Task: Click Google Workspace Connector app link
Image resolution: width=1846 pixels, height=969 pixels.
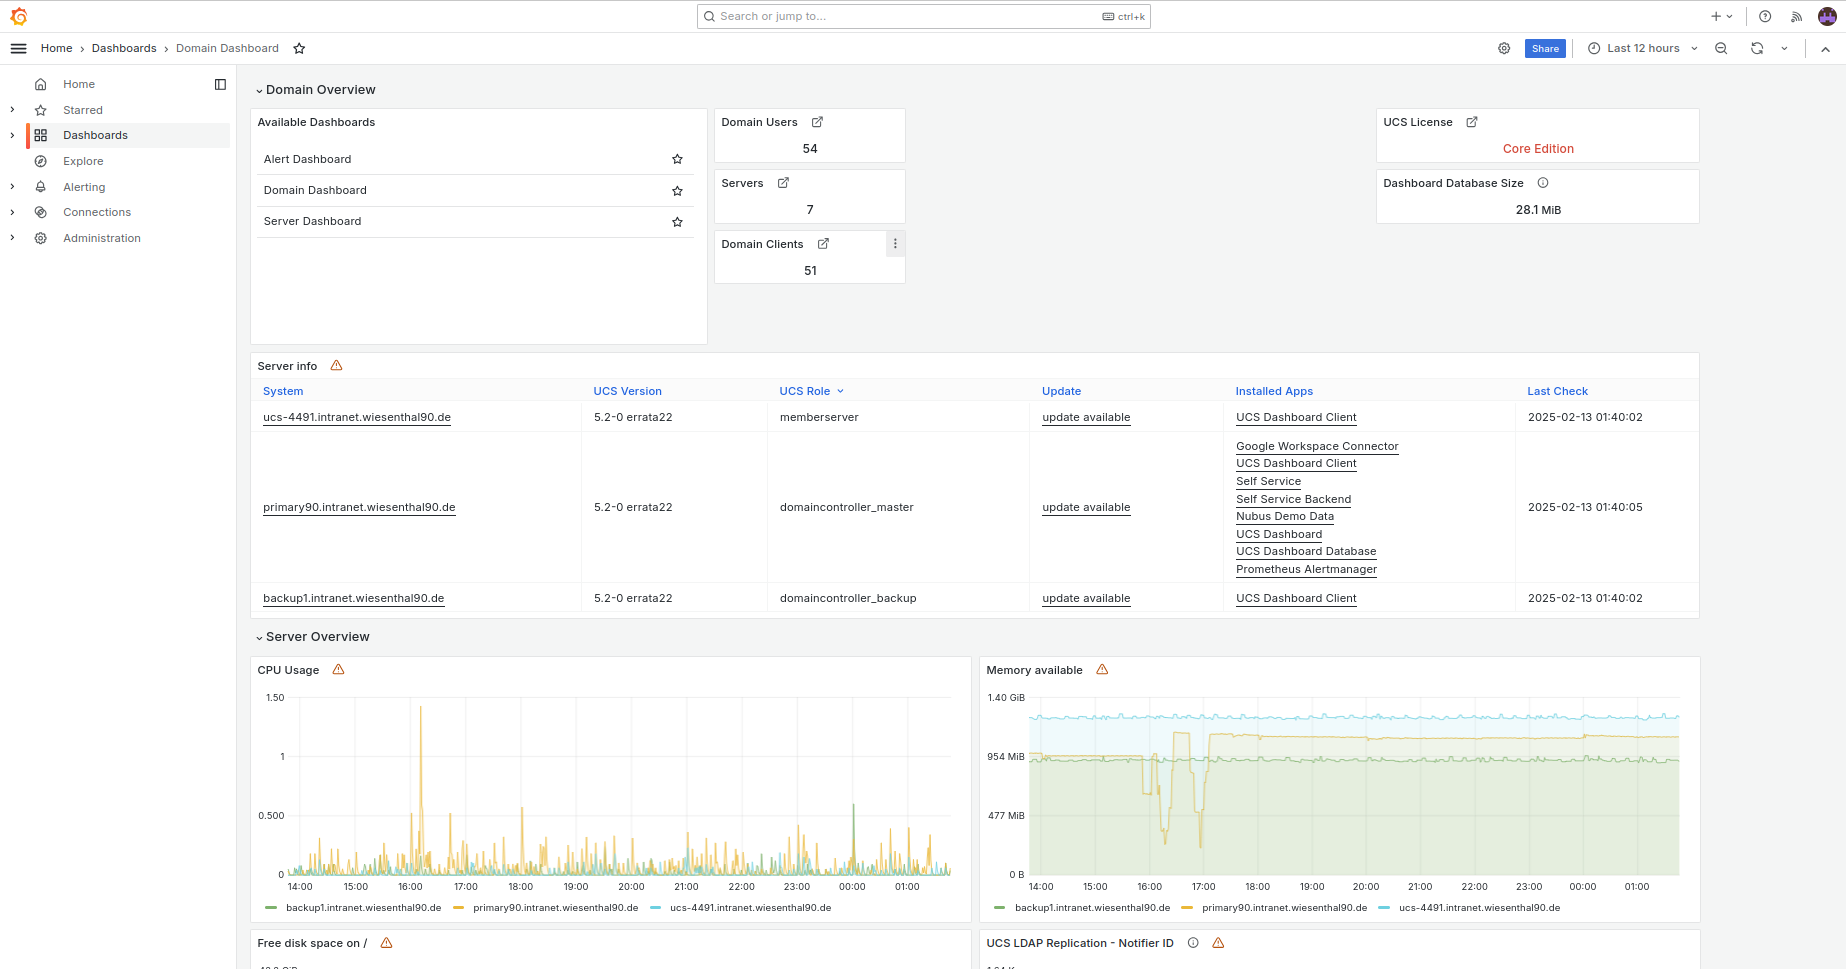Action: pyautogui.click(x=1317, y=446)
